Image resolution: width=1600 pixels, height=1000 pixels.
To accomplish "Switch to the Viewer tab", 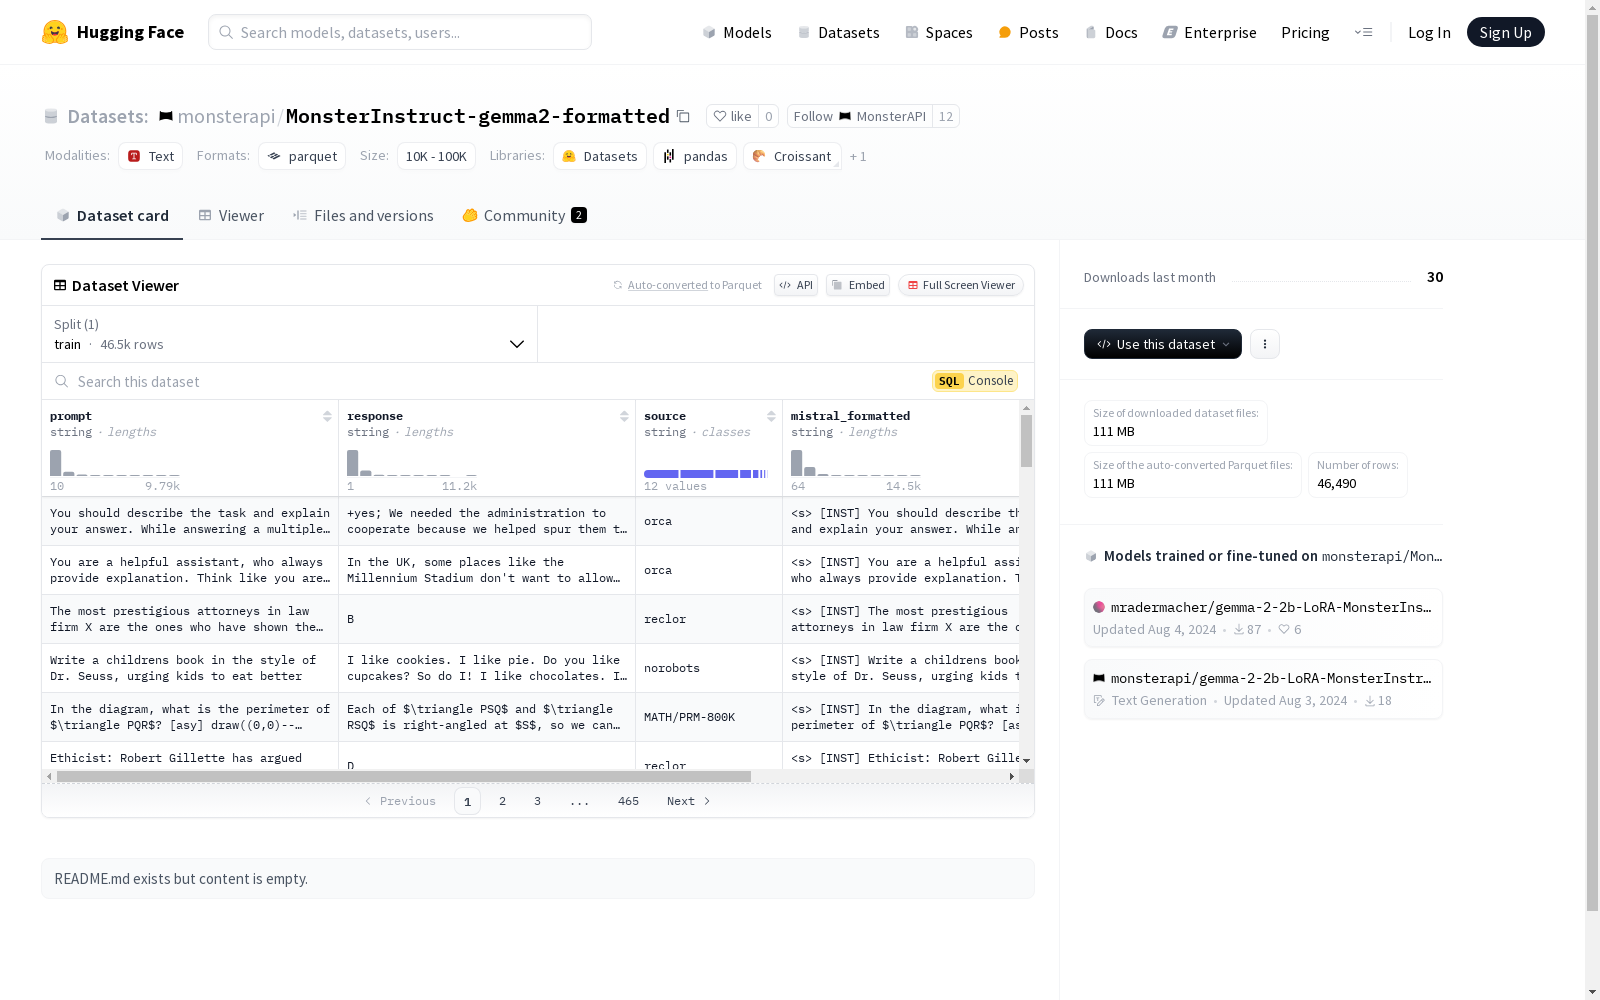I will (x=231, y=215).
